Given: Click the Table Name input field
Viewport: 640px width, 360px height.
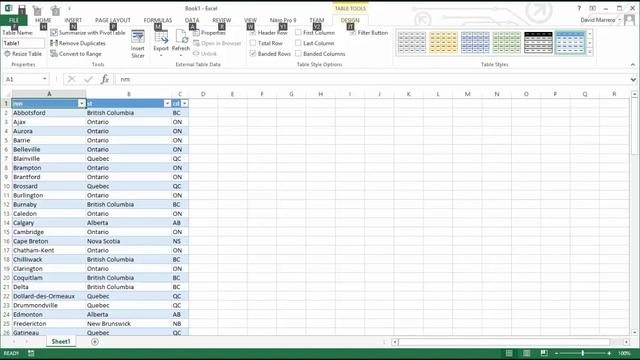Looking at the screenshot, I should click(23, 43).
